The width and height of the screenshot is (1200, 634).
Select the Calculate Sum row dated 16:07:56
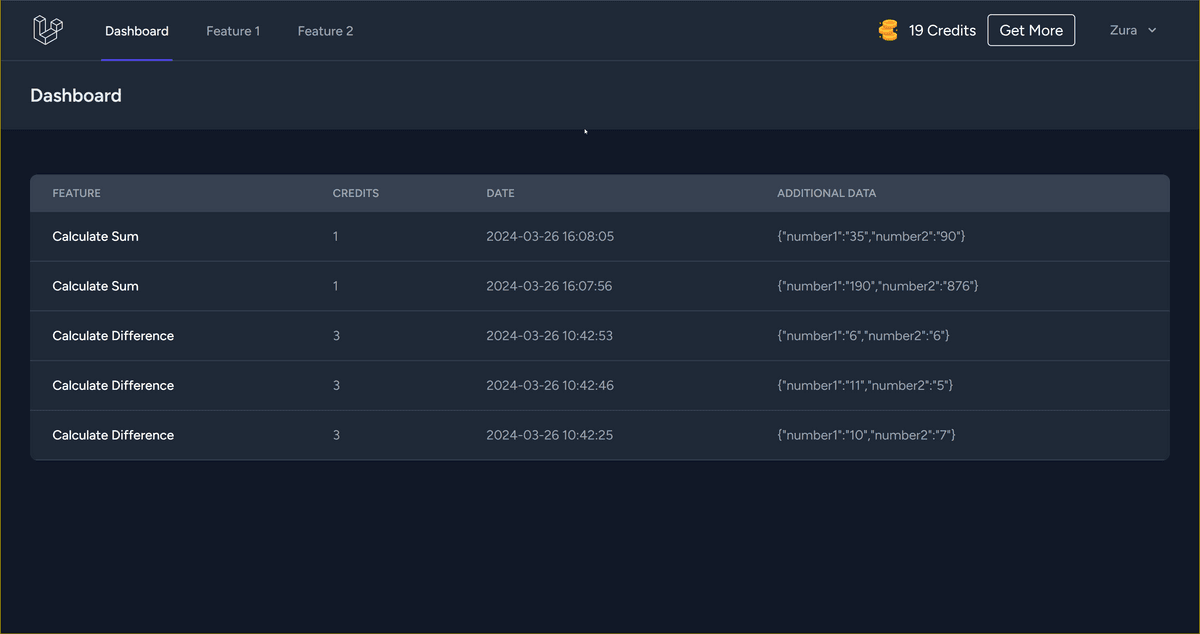(96, 286)
